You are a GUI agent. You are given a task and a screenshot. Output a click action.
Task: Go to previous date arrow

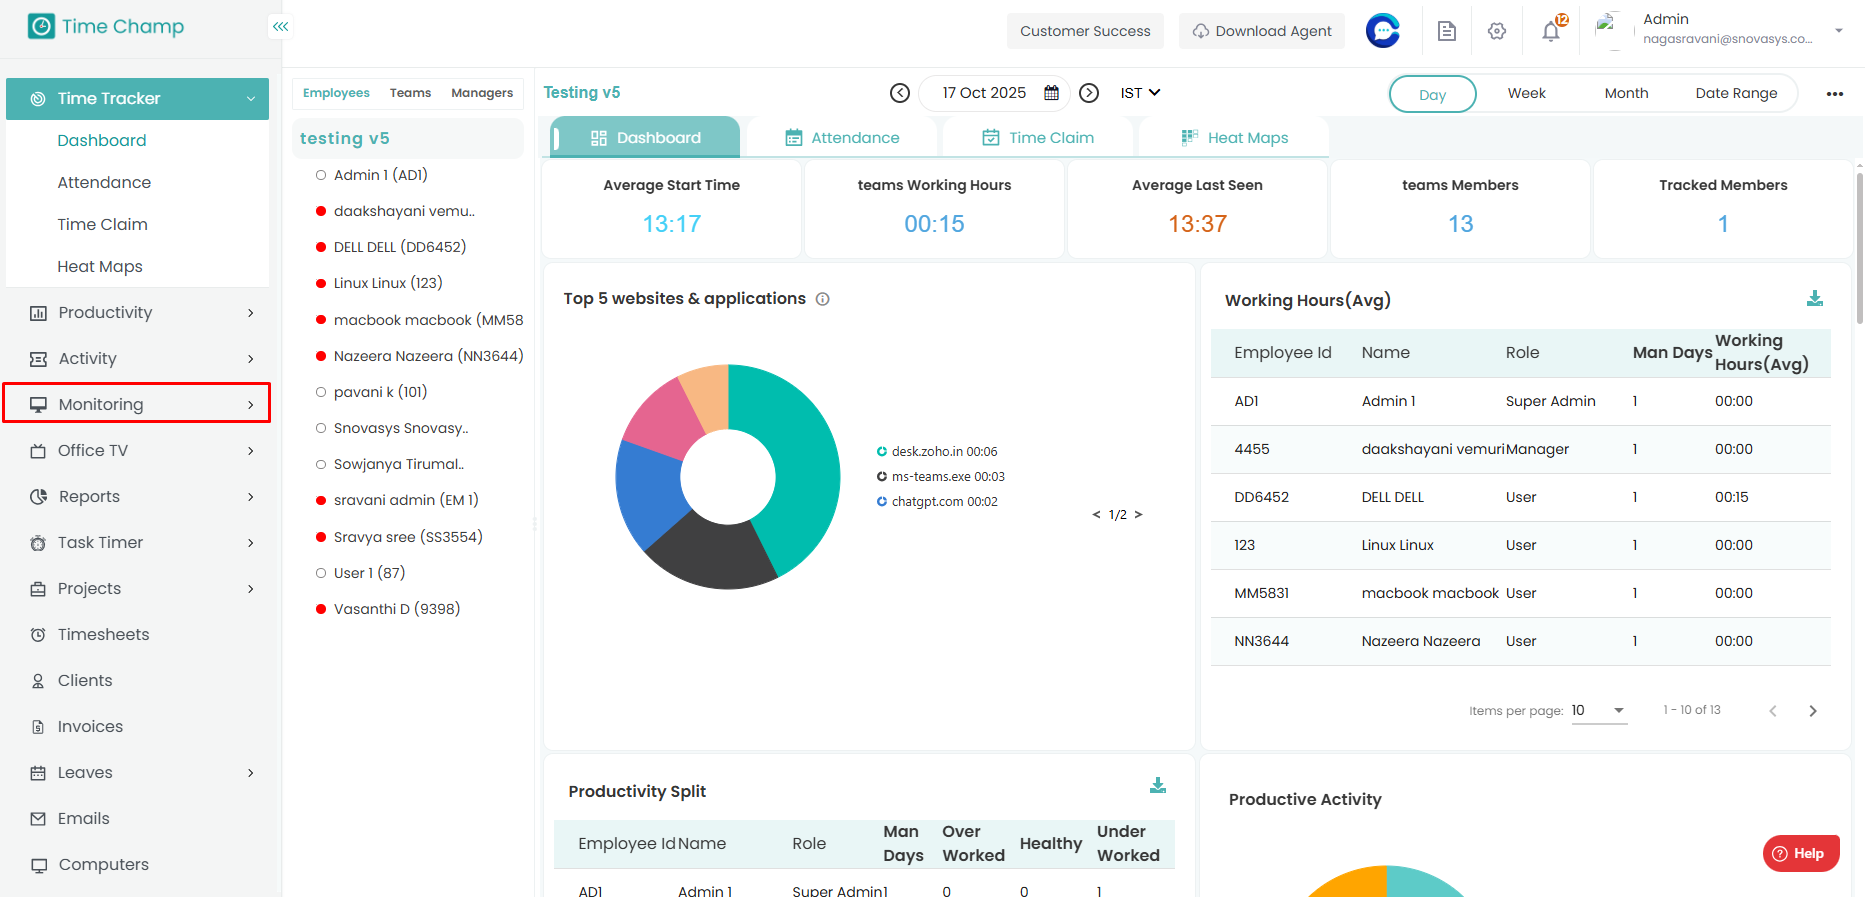(899, 93)
